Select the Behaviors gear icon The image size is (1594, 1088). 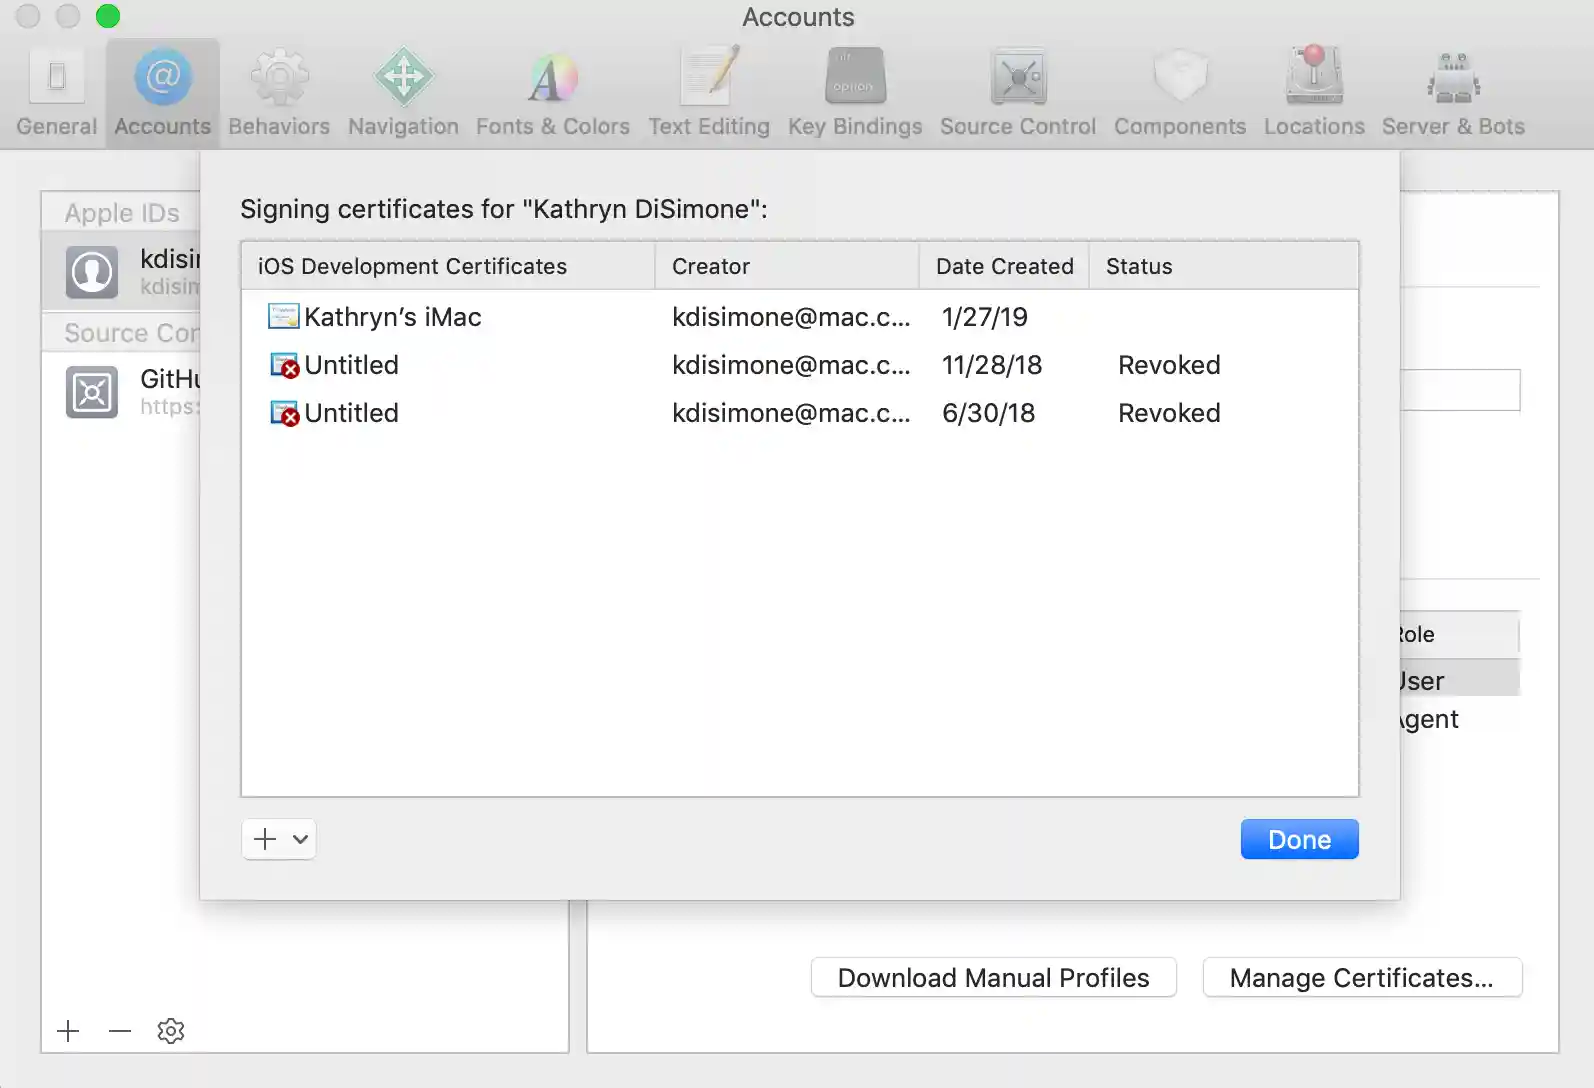[279, 78]
